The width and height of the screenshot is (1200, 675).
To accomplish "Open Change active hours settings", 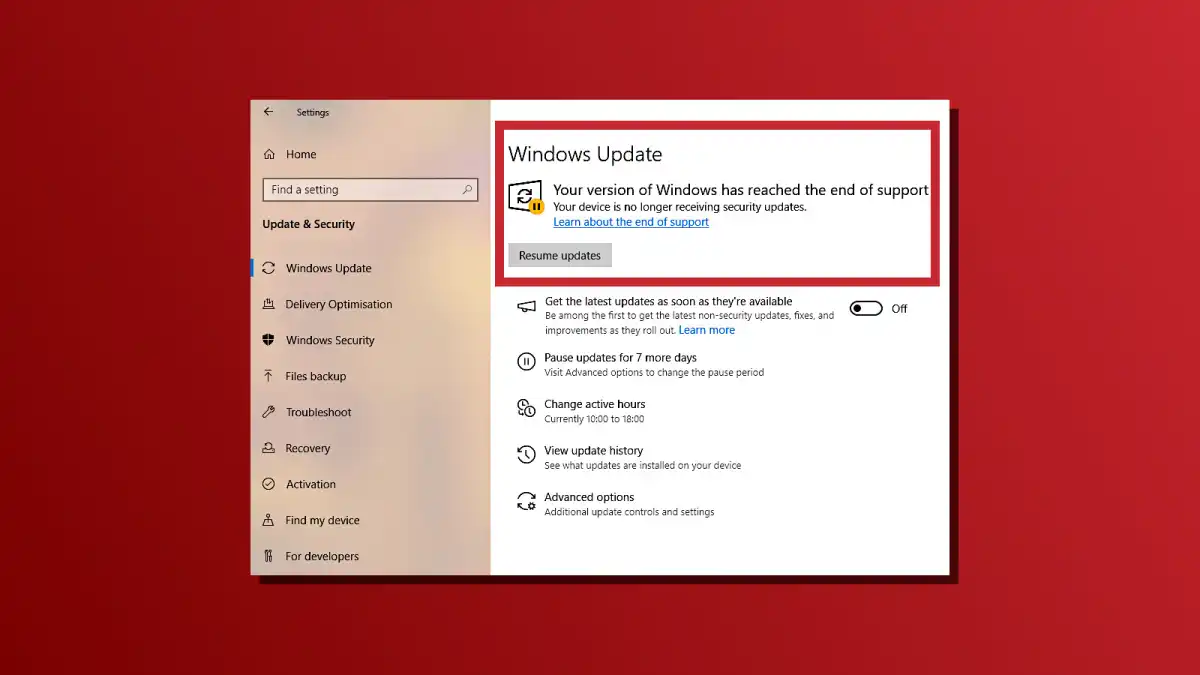I will (595, 404).
